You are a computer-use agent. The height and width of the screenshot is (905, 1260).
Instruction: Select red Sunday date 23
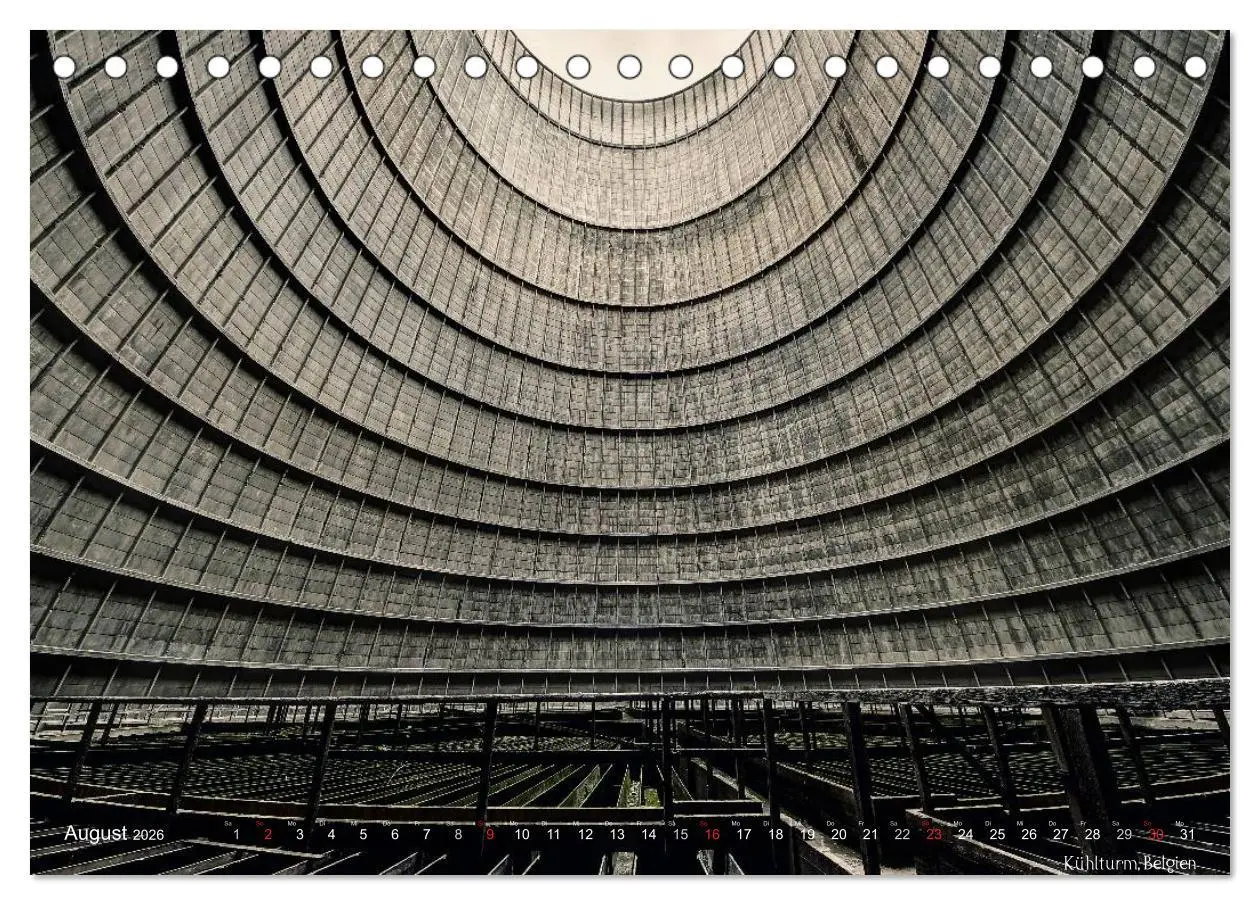click(x=934, y=834)
